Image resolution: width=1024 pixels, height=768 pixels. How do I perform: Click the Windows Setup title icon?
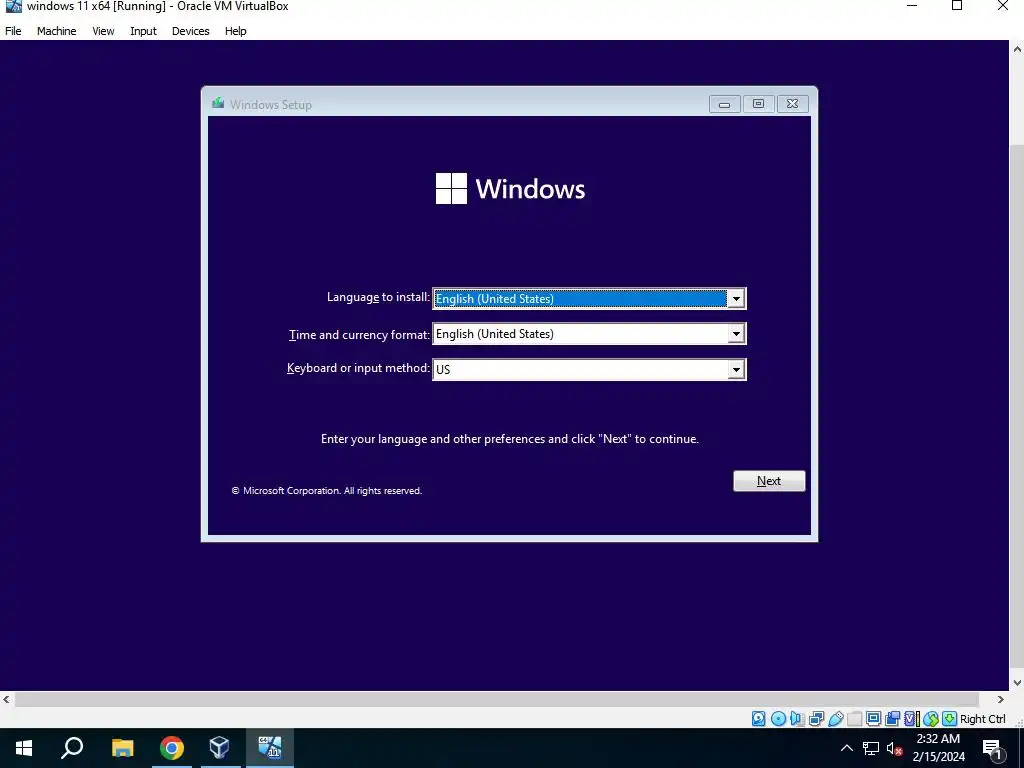218,103
